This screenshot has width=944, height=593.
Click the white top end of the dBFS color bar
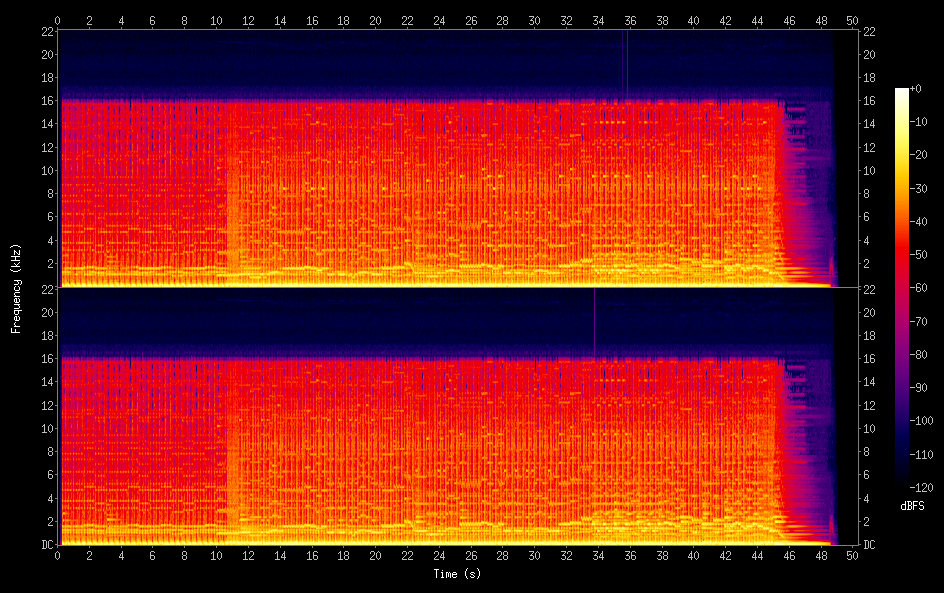(x=902, y=92)
